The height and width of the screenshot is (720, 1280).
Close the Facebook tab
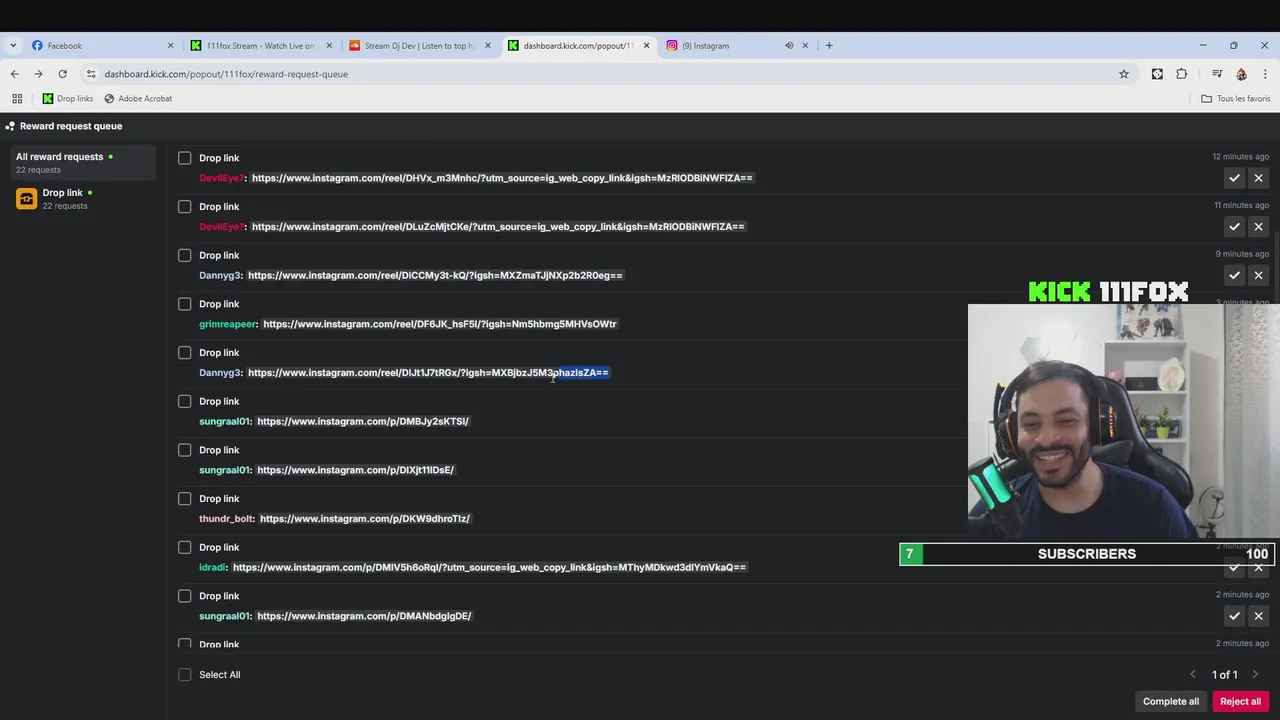[x=170, y=45]
